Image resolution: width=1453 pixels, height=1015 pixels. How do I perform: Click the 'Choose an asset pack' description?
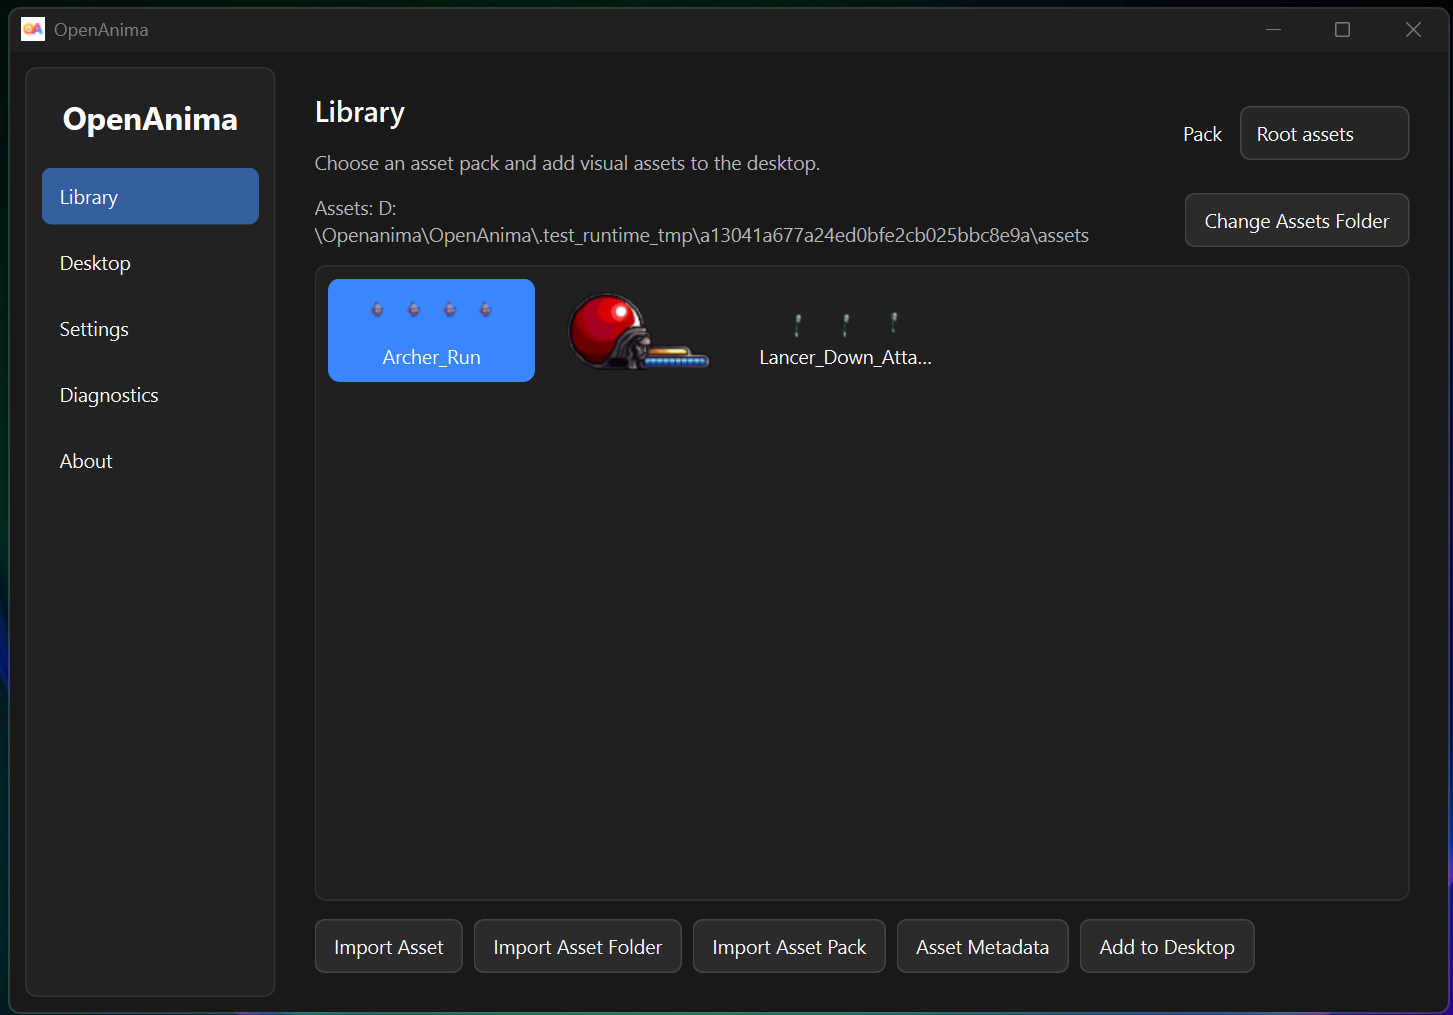pyautogui.click(x=567, y=163)
